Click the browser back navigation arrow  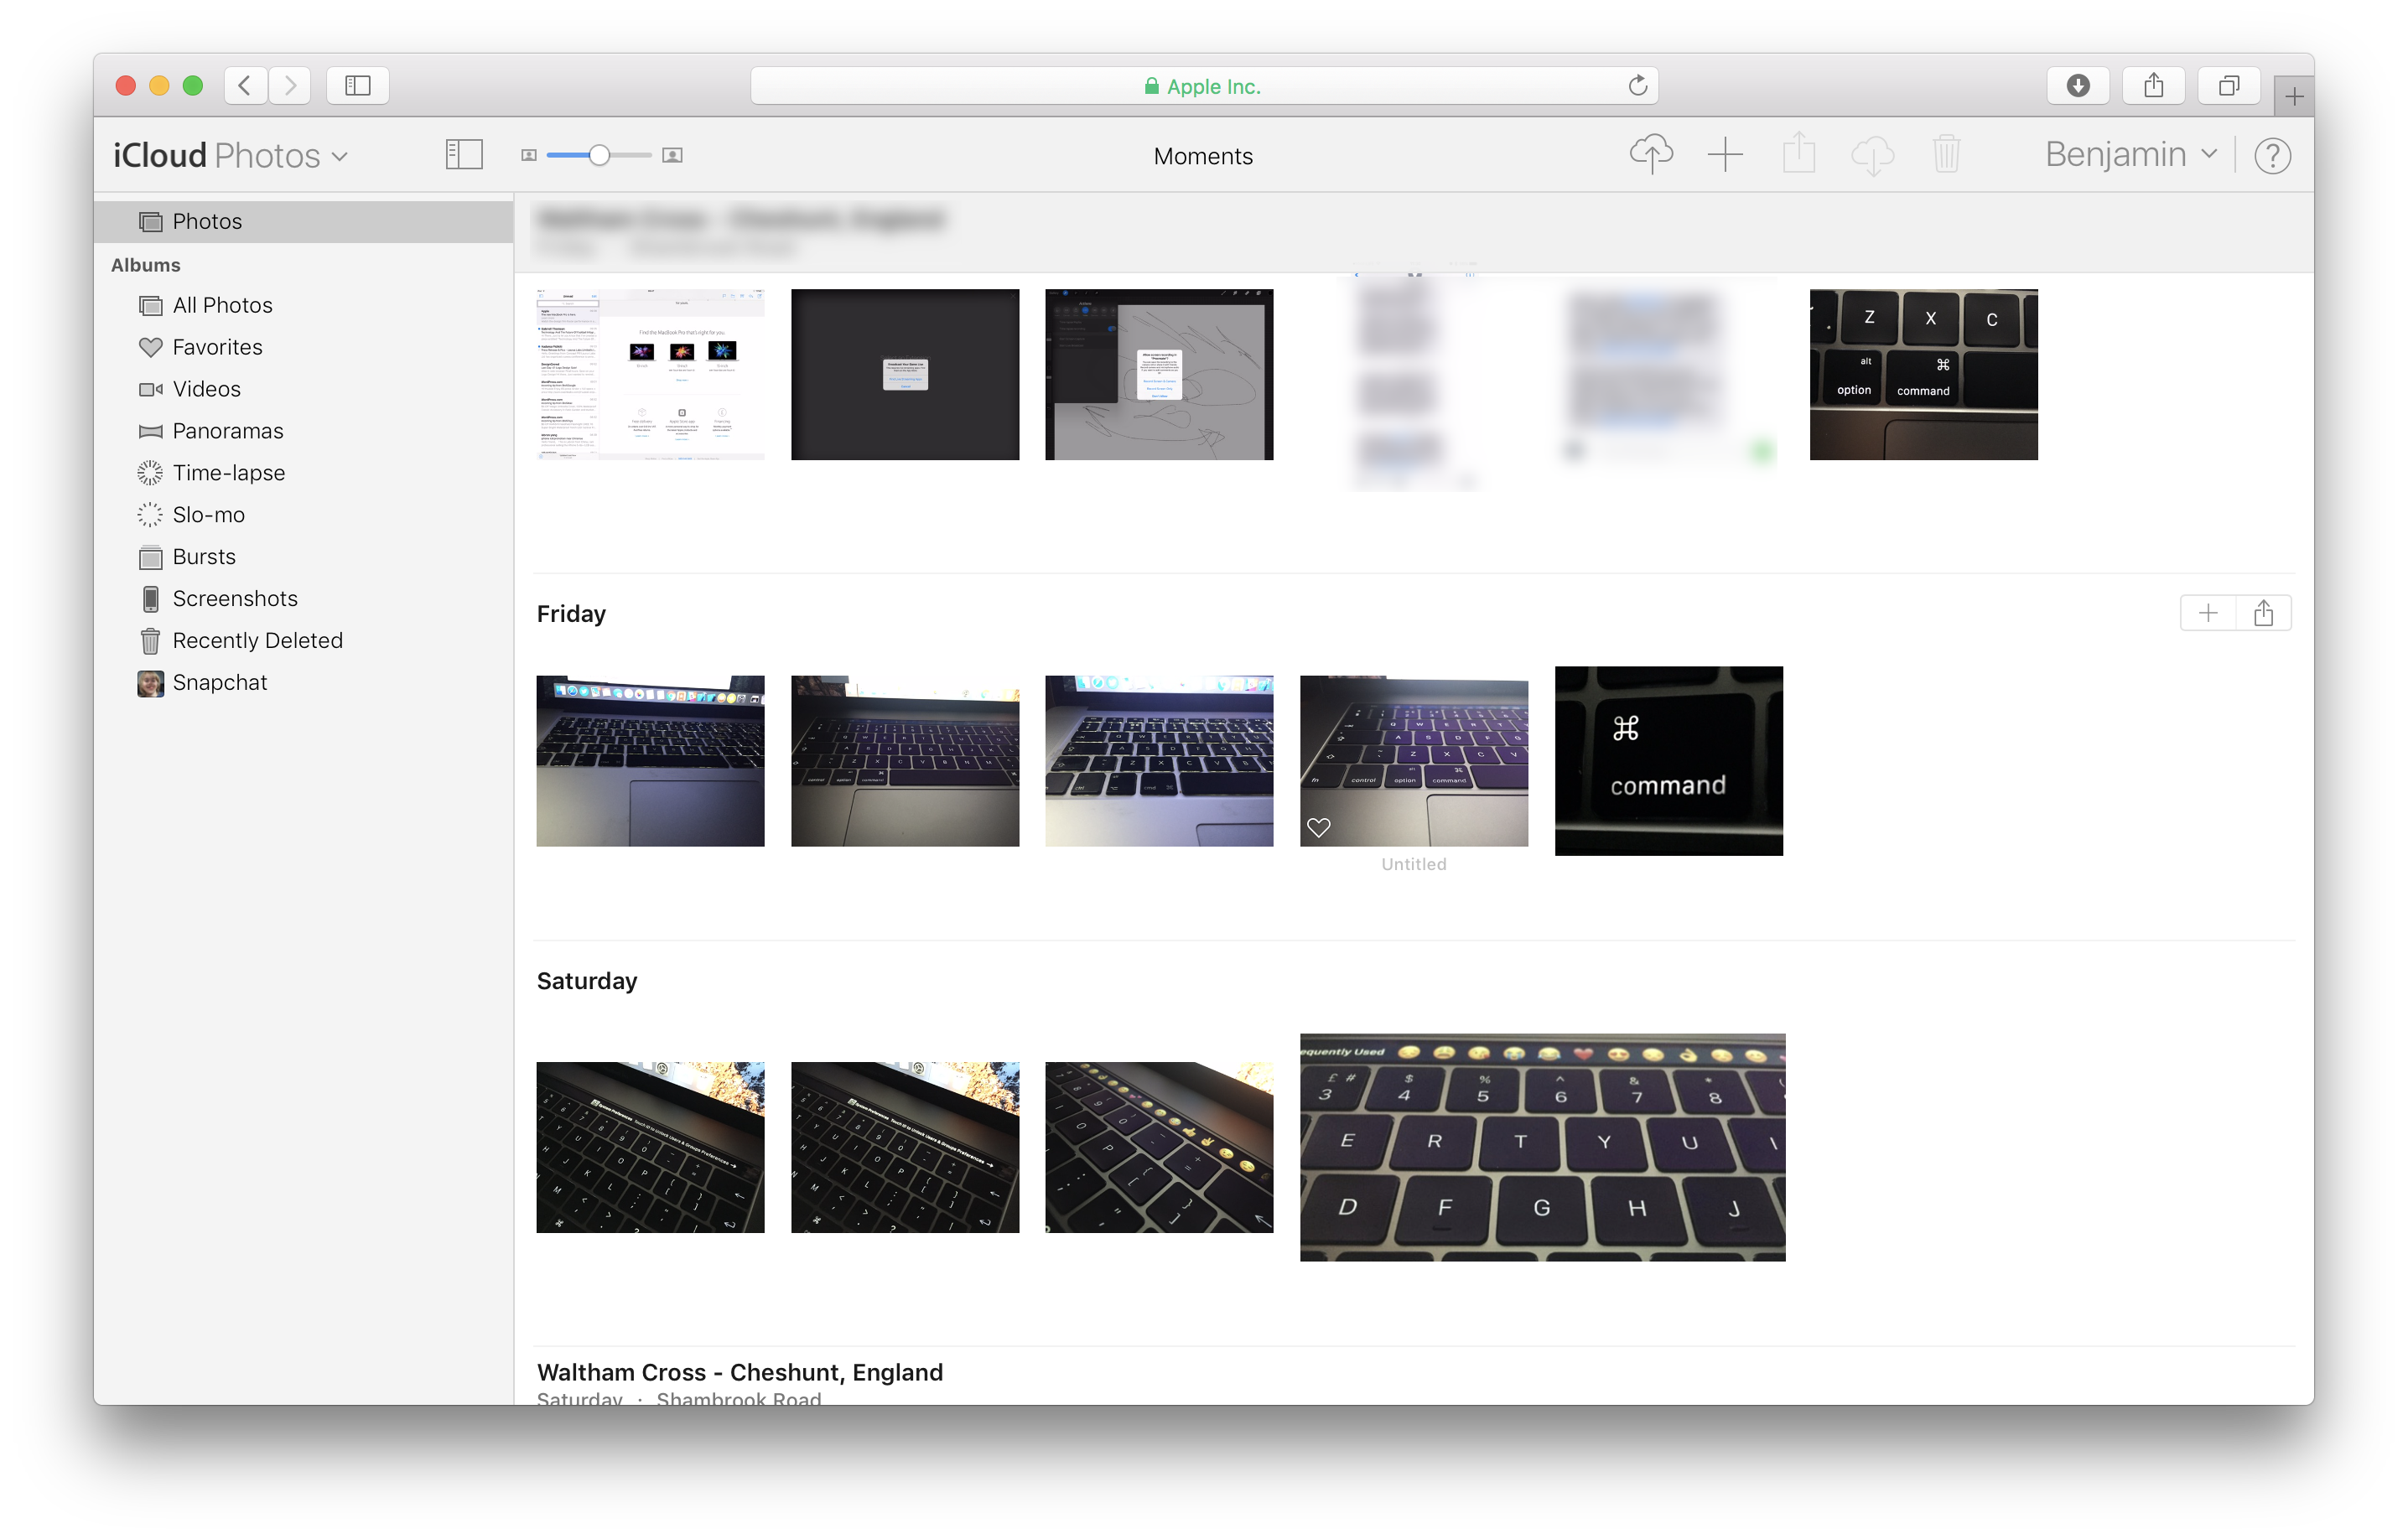coord(244,82)
